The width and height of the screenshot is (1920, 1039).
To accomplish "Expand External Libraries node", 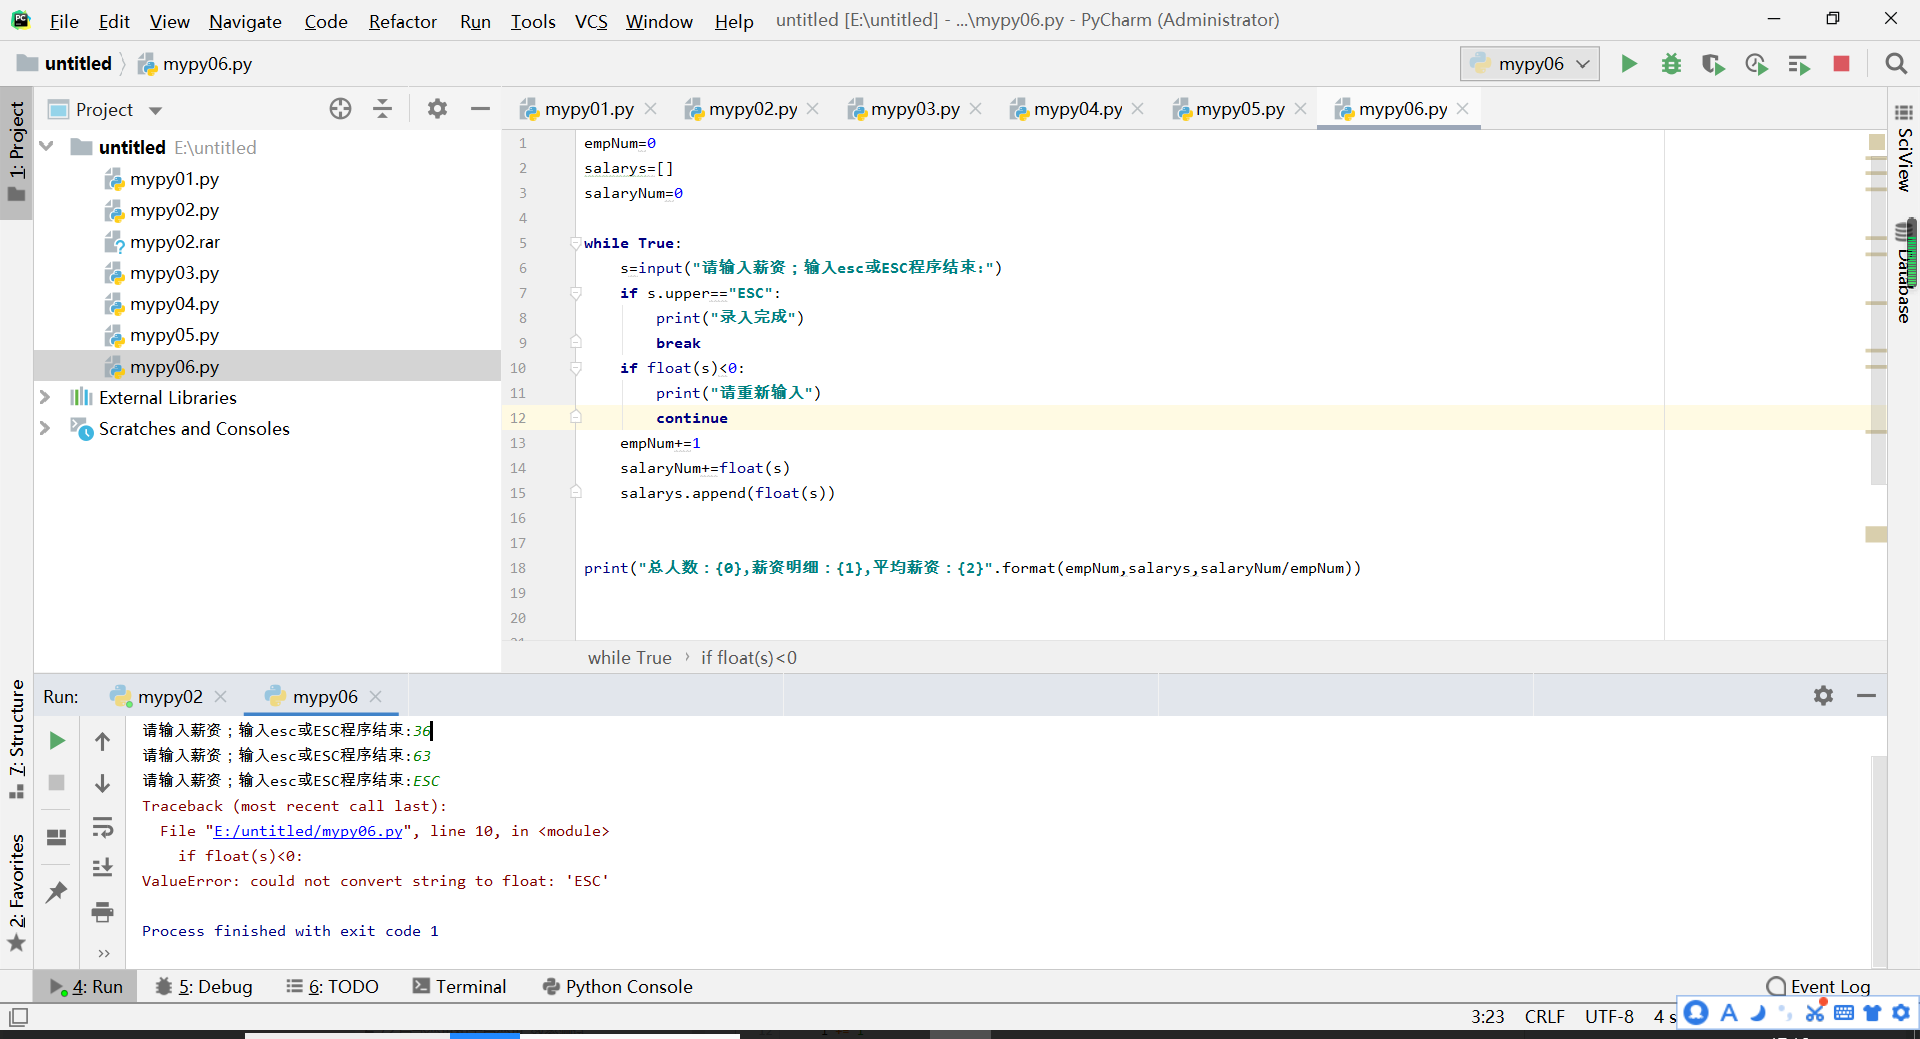I will click(45, 398).
